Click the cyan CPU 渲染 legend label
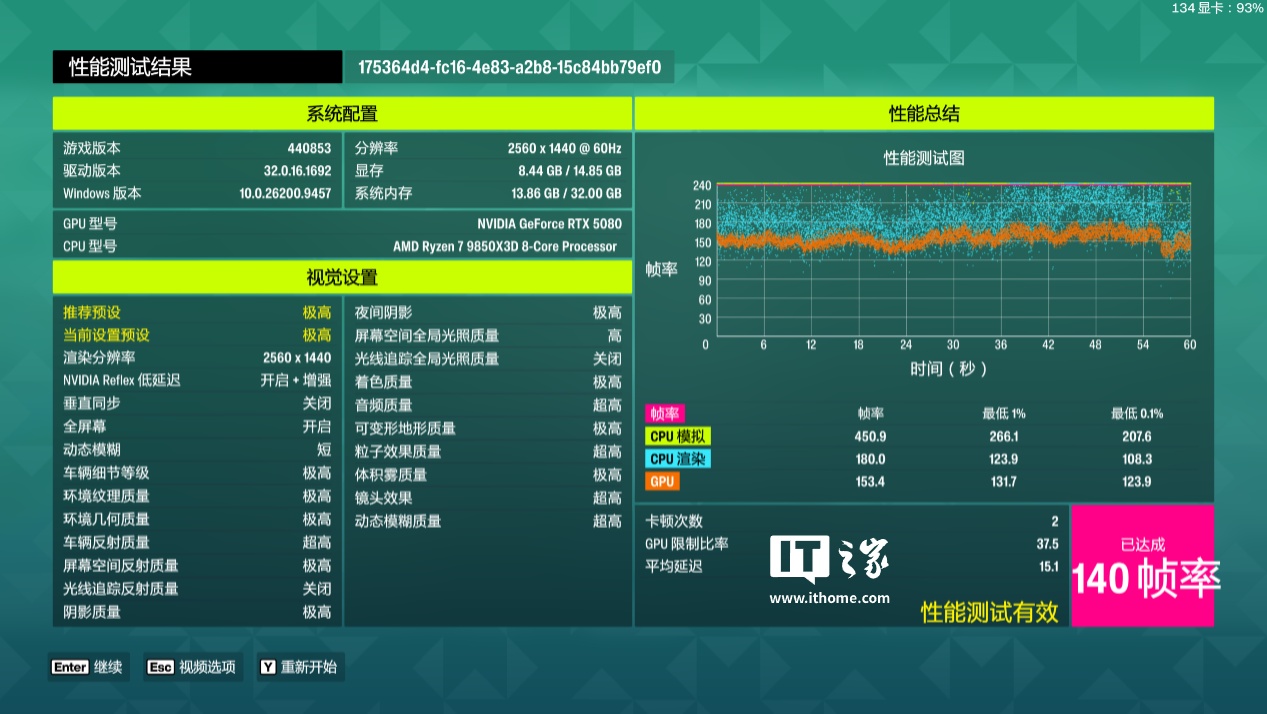Image resolution: width=1267 pixels, height=714 pixels. pyautogui.click(x=679, y=459)
